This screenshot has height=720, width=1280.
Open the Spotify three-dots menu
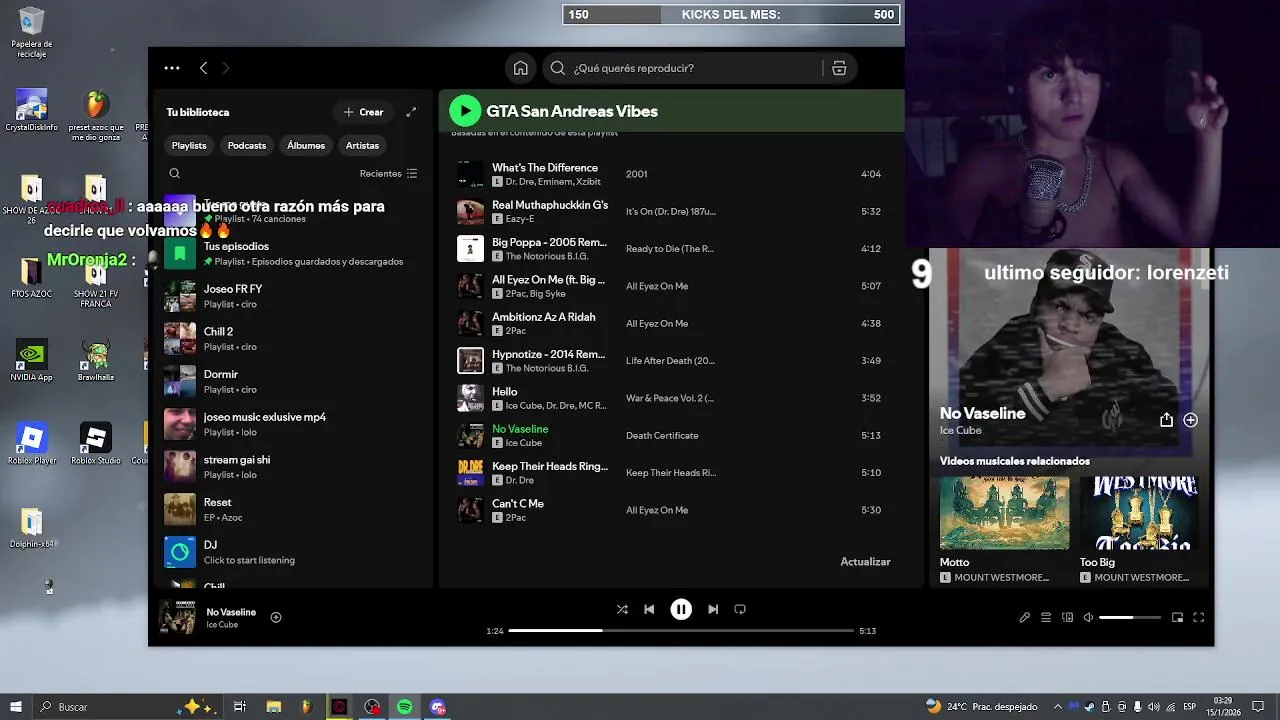tap(172, 68)
